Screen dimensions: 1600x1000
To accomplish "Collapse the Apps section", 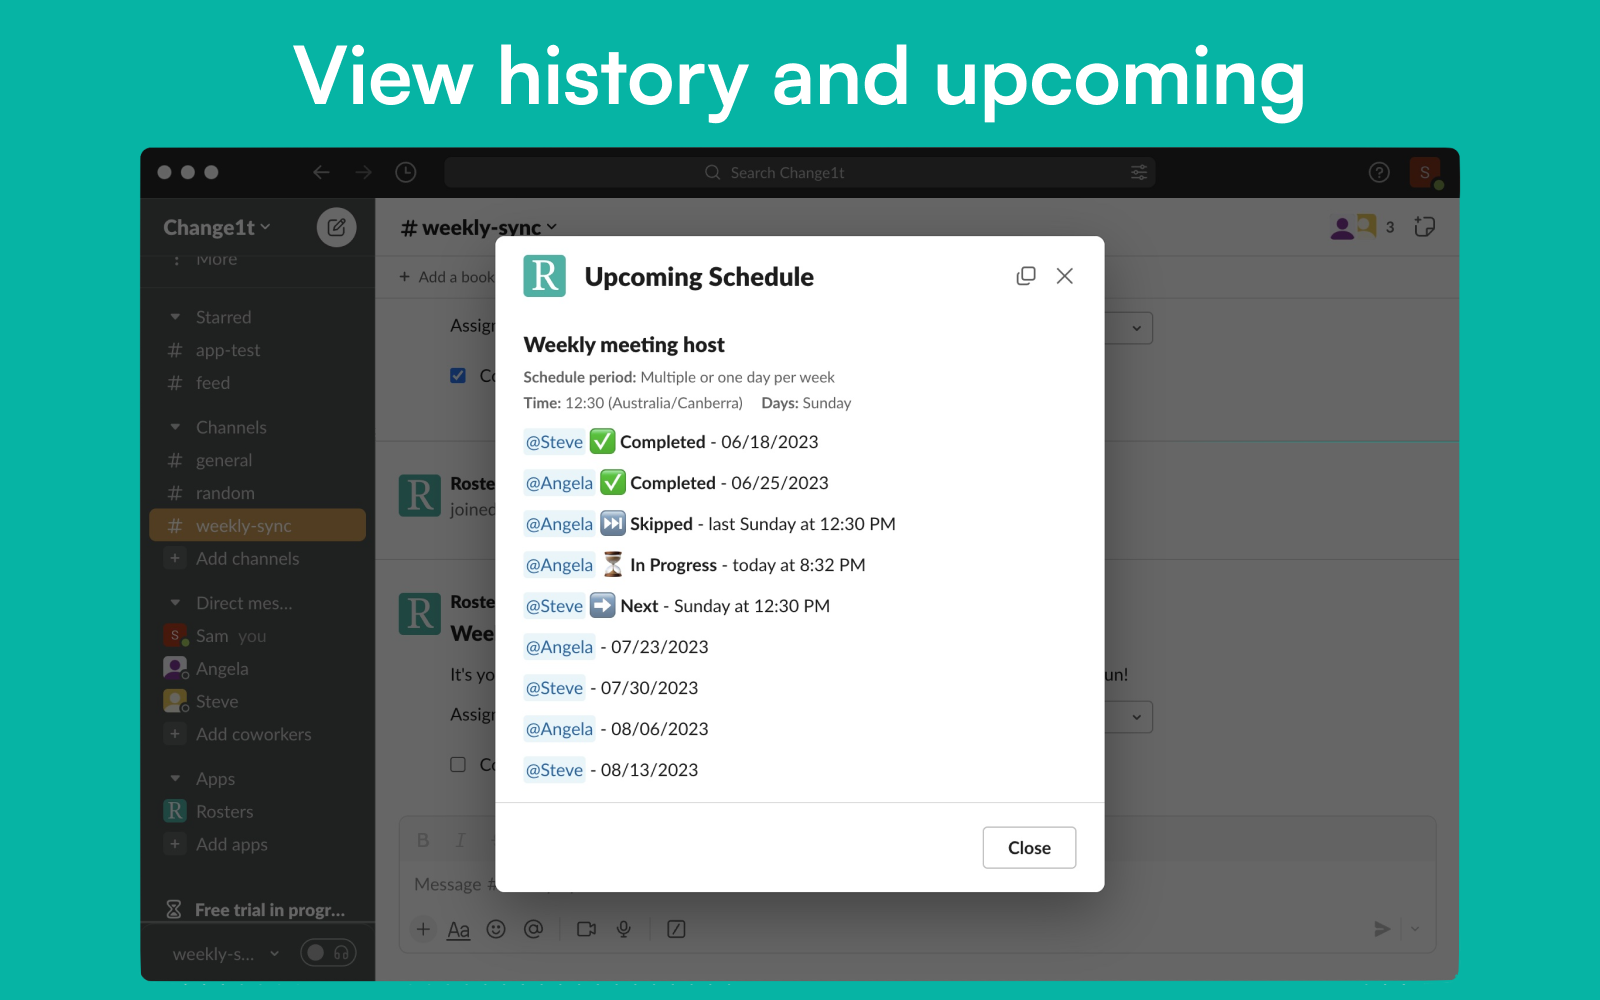I will (x=175, y=778).
